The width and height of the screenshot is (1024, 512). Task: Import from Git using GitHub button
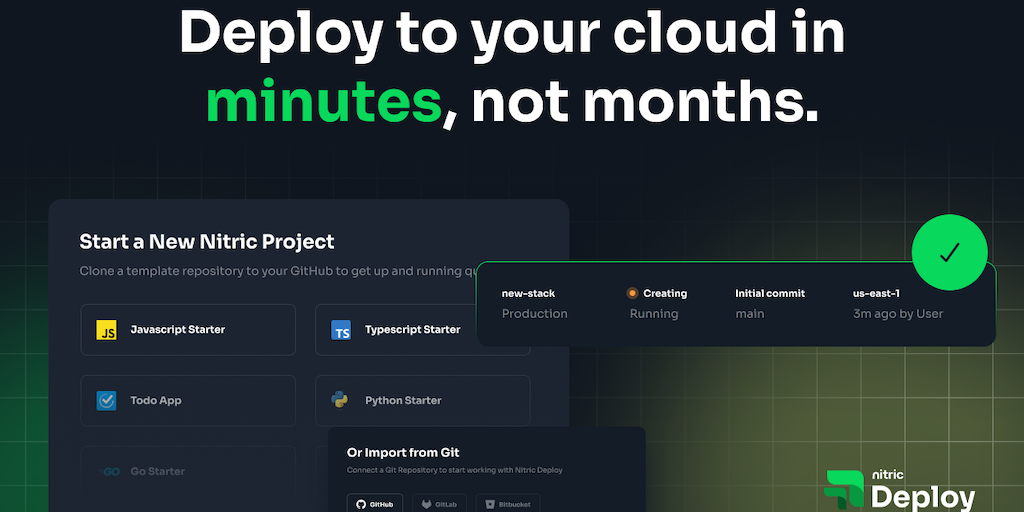click(375, 504)
